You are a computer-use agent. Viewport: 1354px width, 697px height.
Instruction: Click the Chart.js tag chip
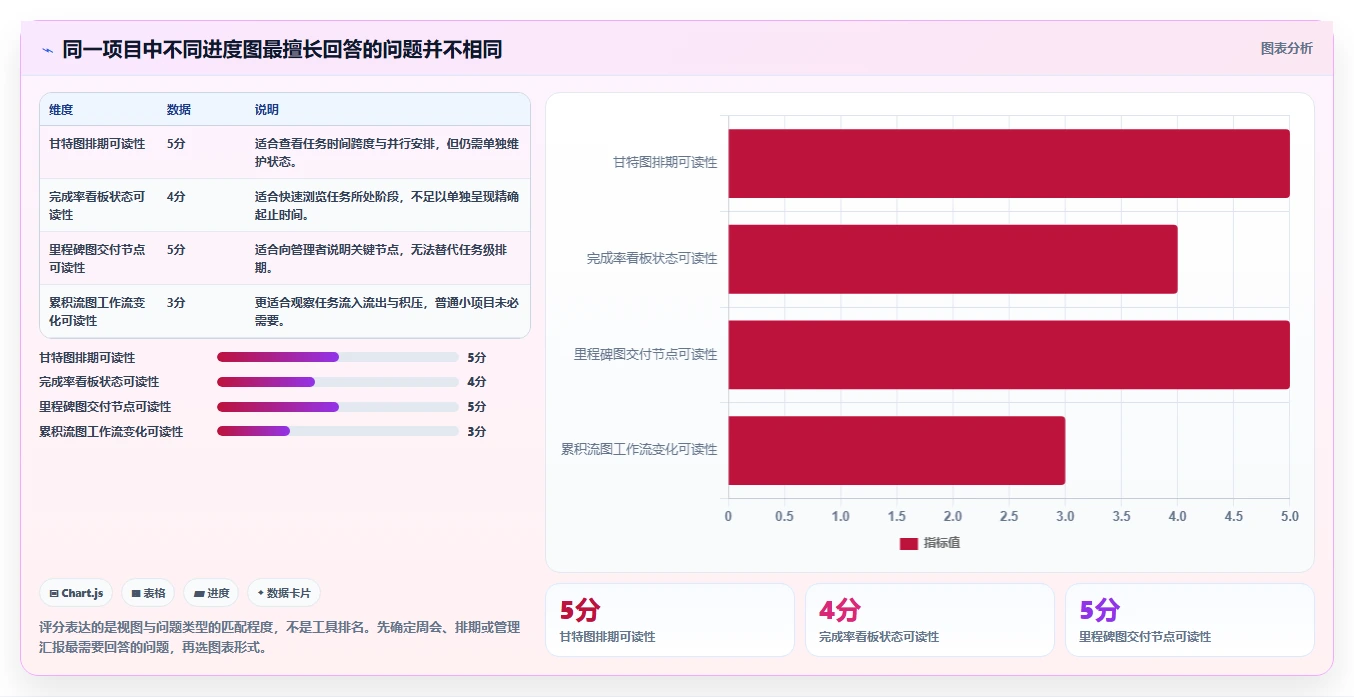(77, 593)
